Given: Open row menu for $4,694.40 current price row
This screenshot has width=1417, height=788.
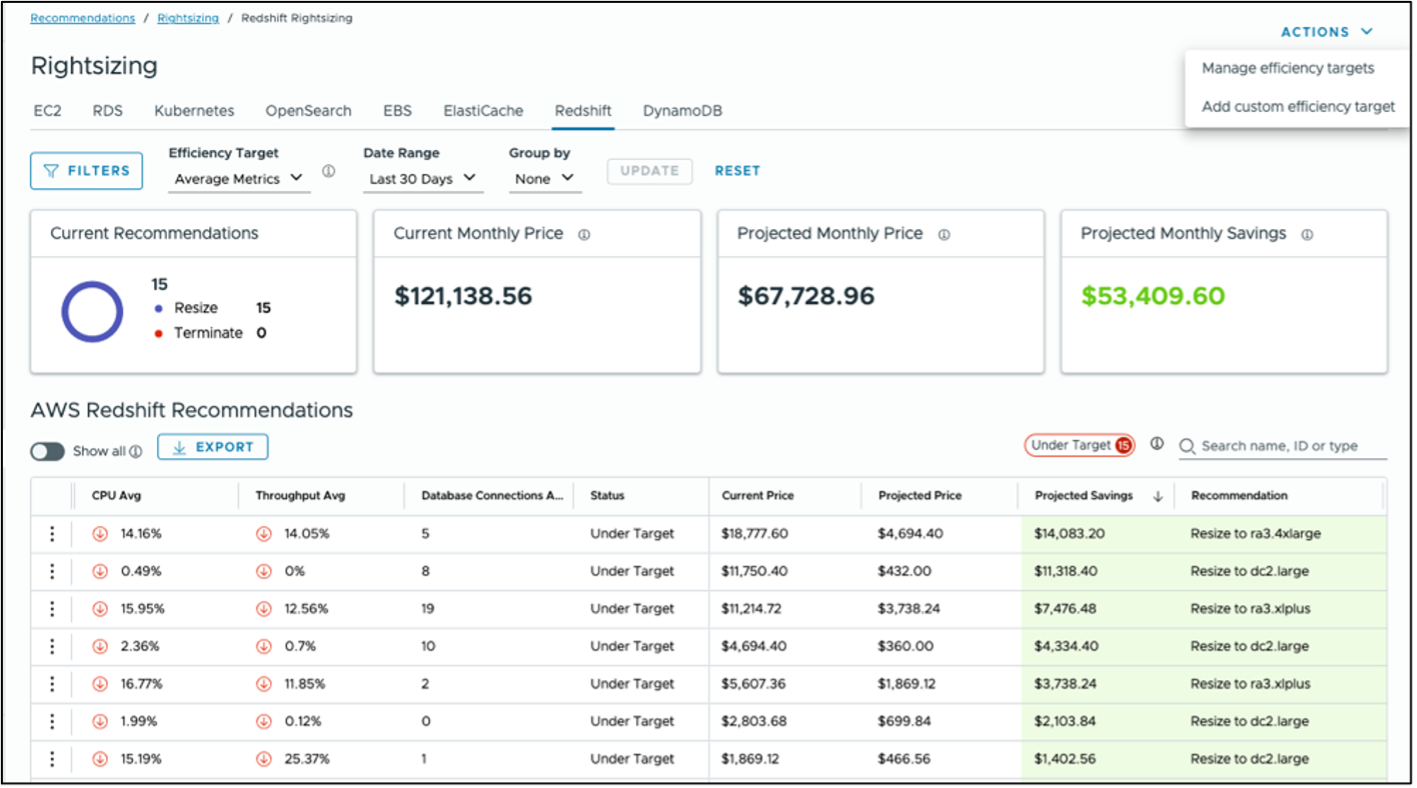Looking at the screenshot, I should (x=53, y=647).
